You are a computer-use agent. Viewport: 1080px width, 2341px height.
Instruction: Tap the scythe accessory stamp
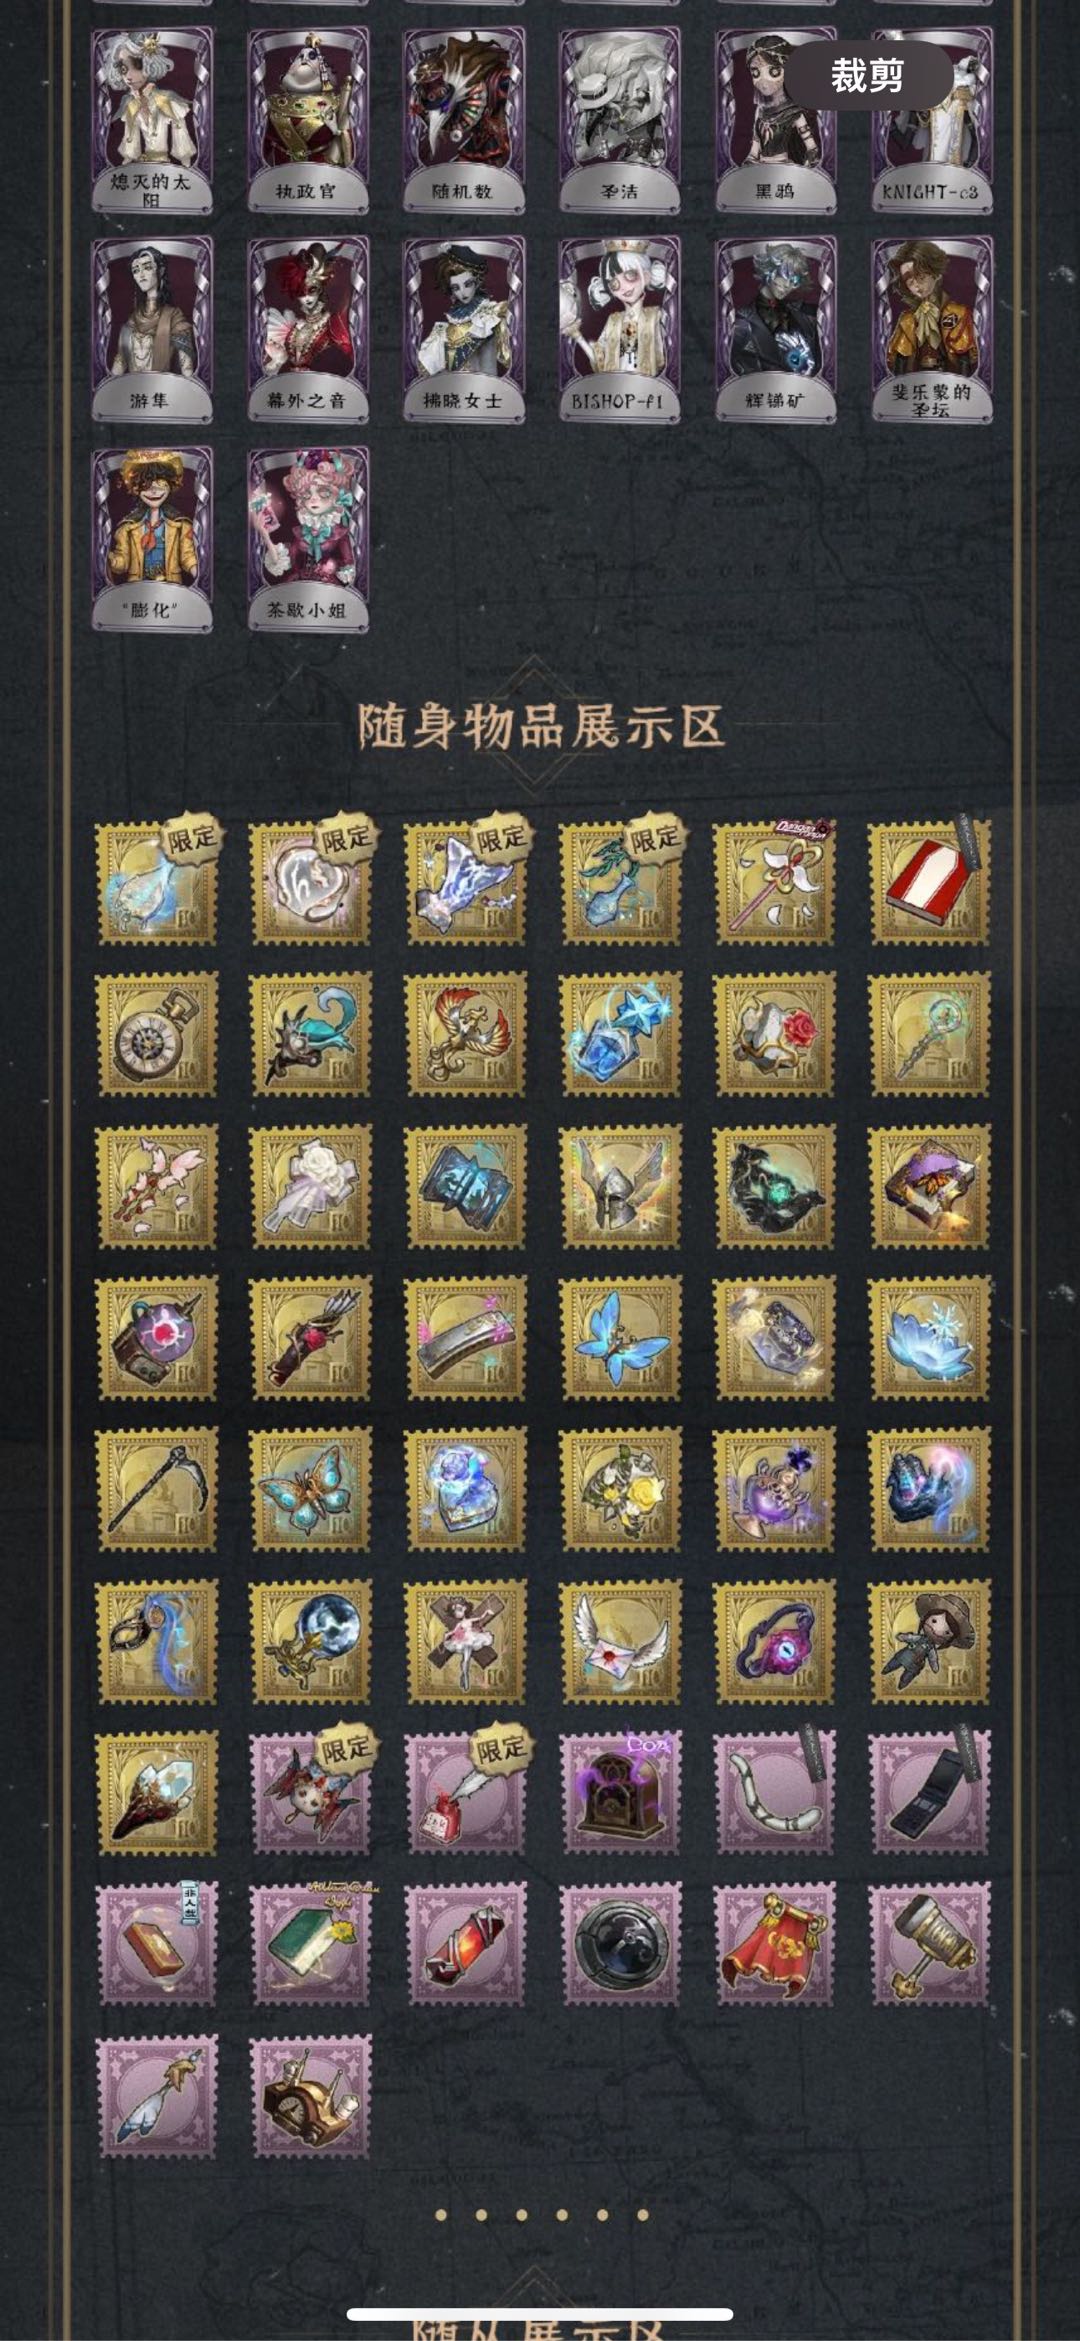coord(156,1490)
